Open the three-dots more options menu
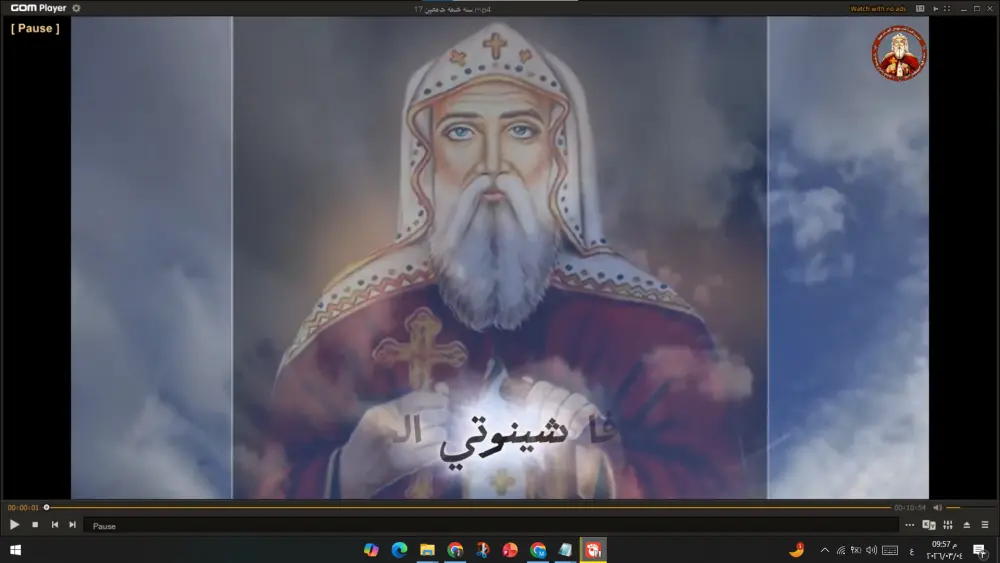 click(909, 525)
